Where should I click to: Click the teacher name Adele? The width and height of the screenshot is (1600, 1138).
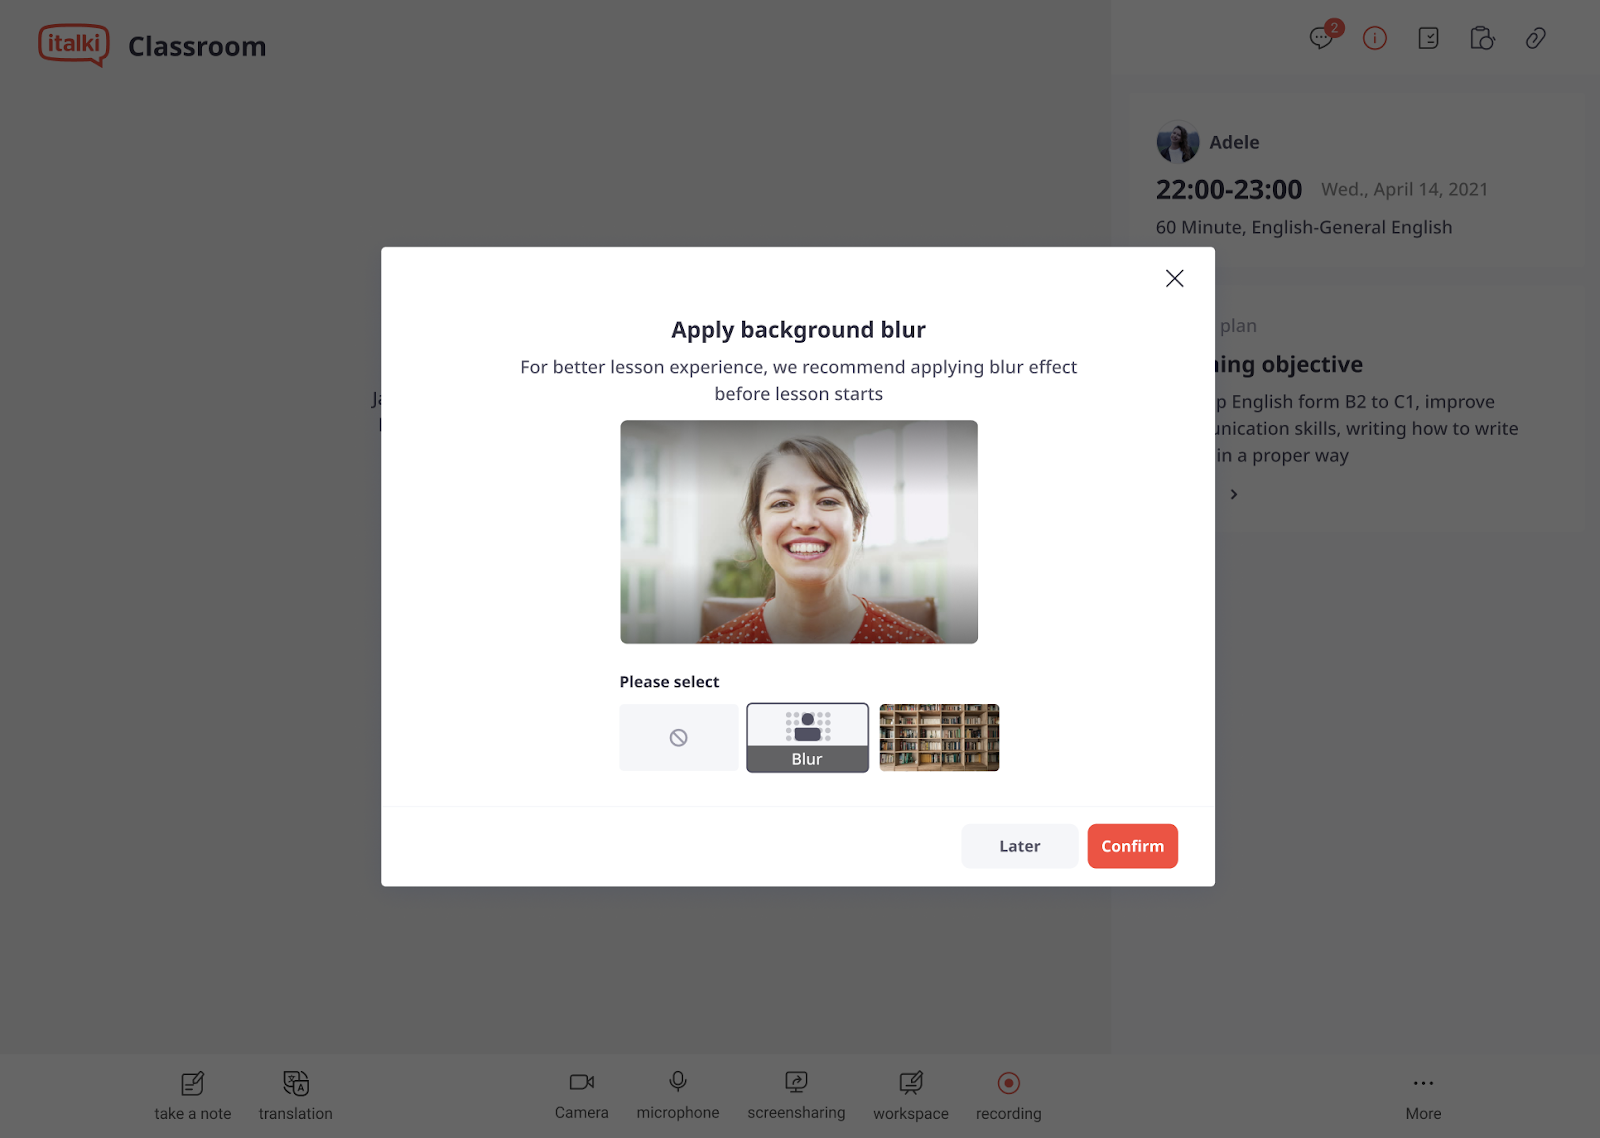click(1234, 142)
